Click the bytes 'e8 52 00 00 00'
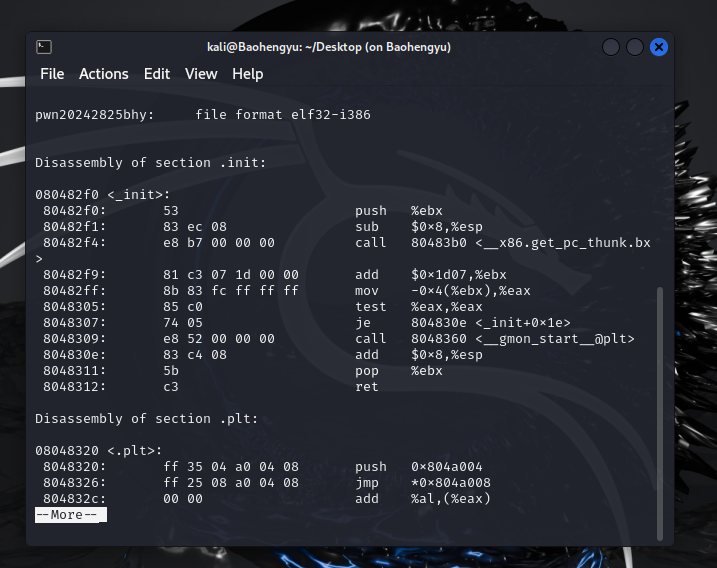717x568 pixels. coord(219,339)
